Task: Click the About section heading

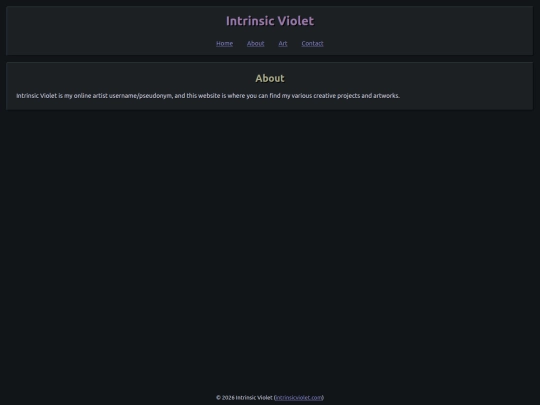Action: click(270, 78)
